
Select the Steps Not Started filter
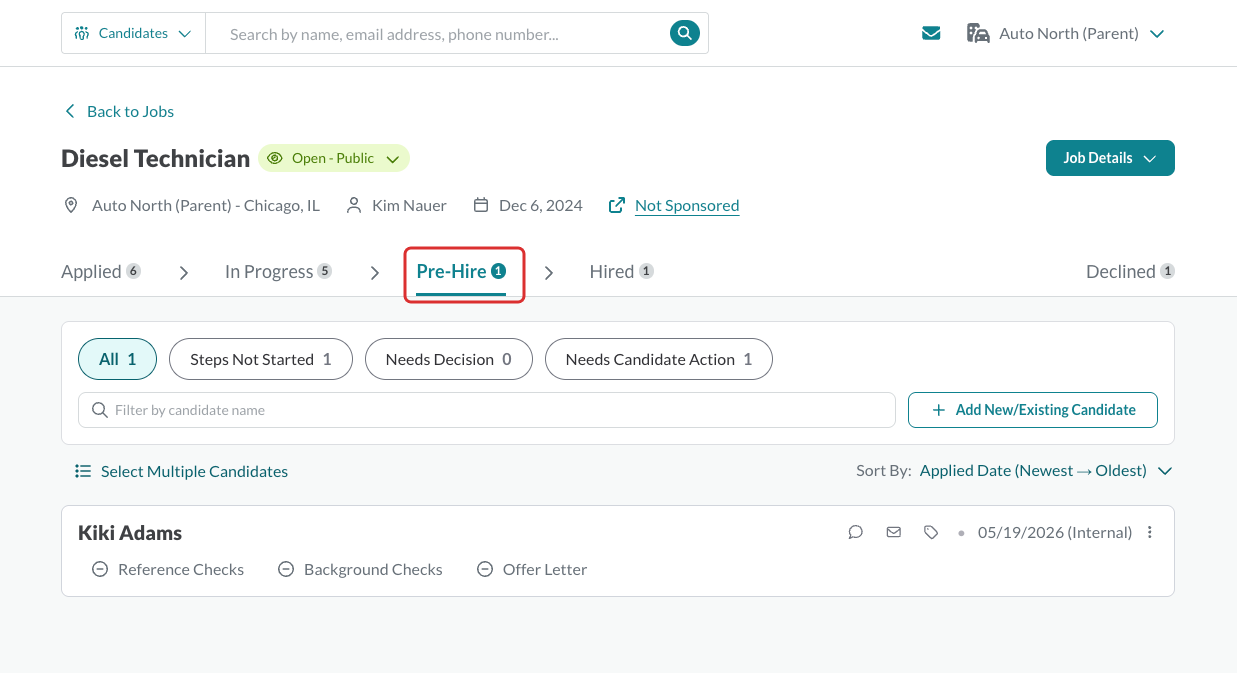coord(261,359)
